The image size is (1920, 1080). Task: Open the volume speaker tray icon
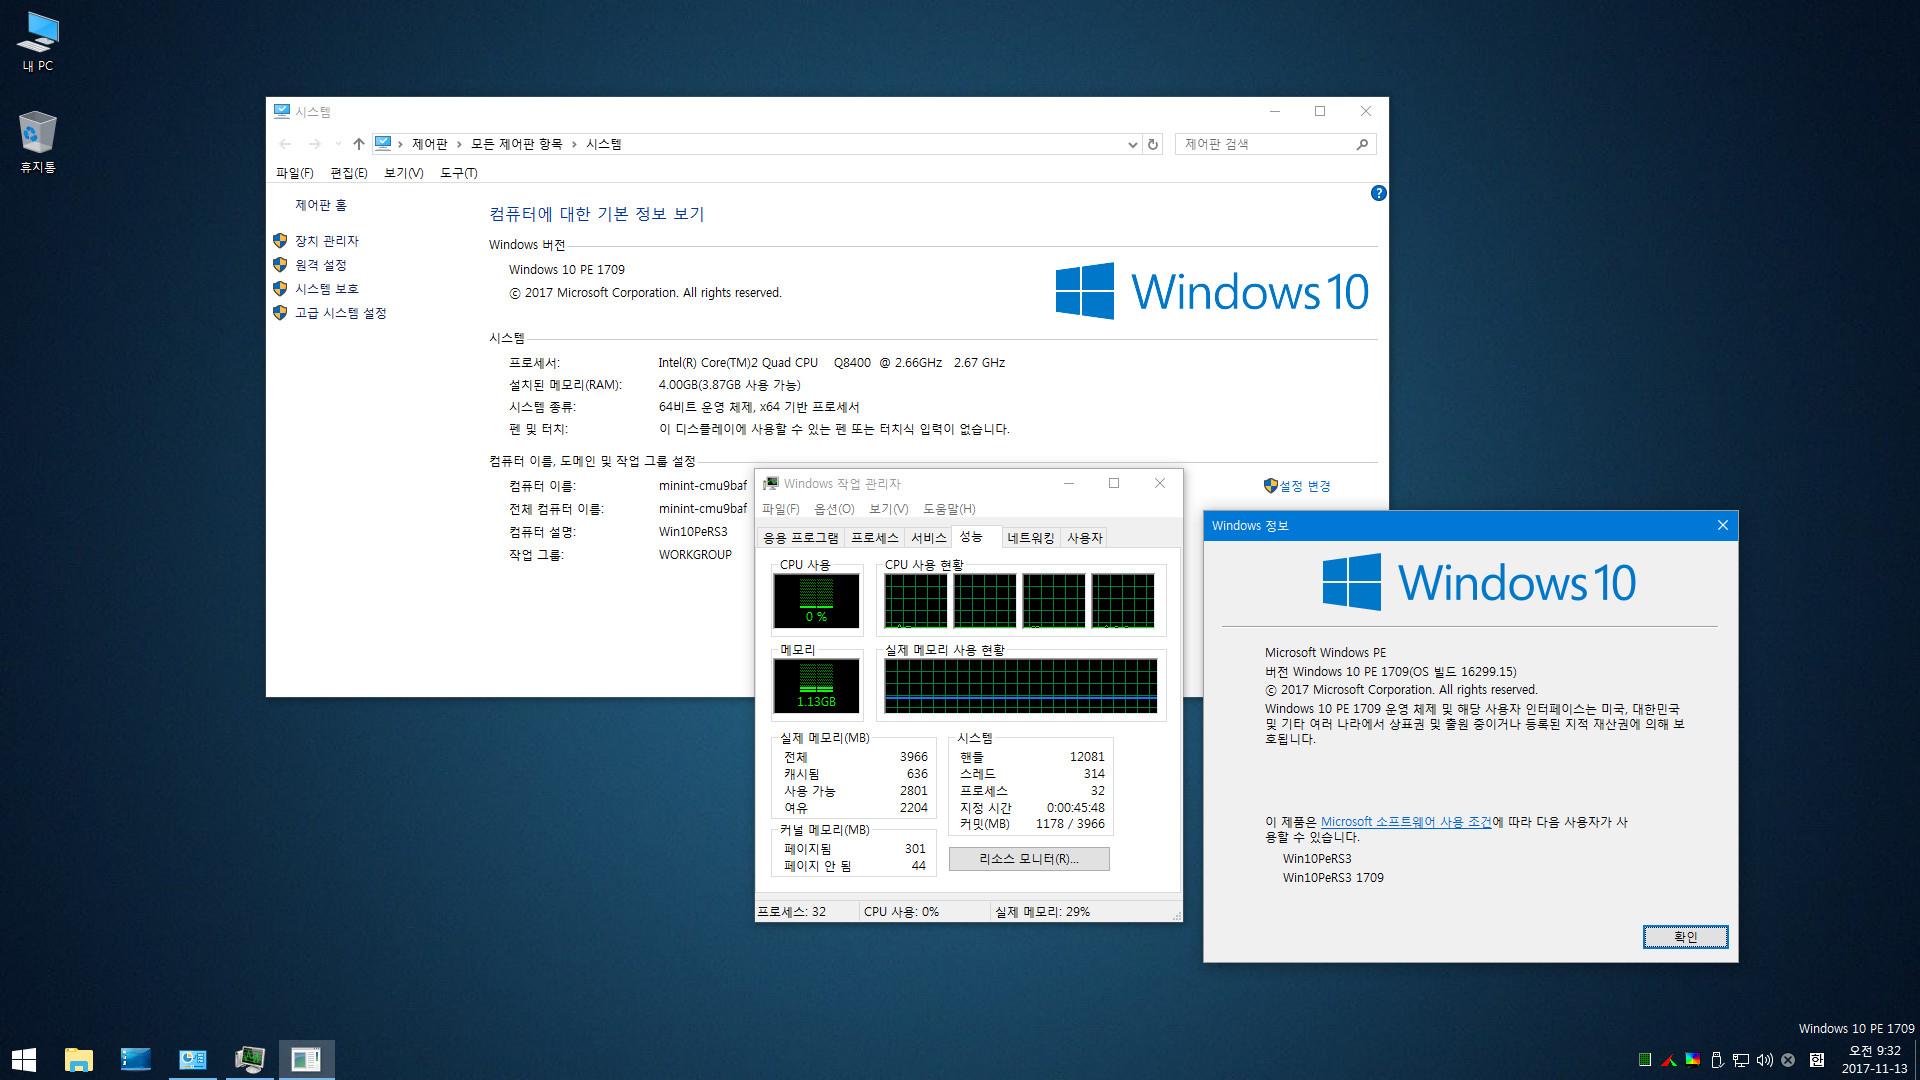click(x=1765, y=1060)
